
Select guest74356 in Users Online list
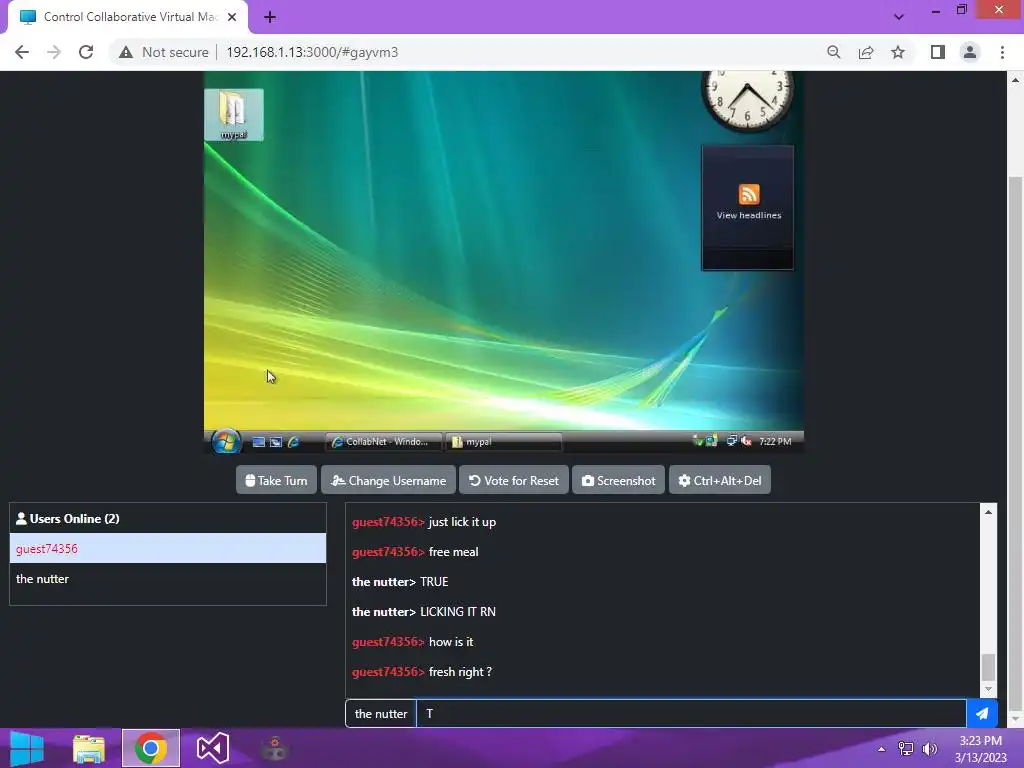pos(168,549)
